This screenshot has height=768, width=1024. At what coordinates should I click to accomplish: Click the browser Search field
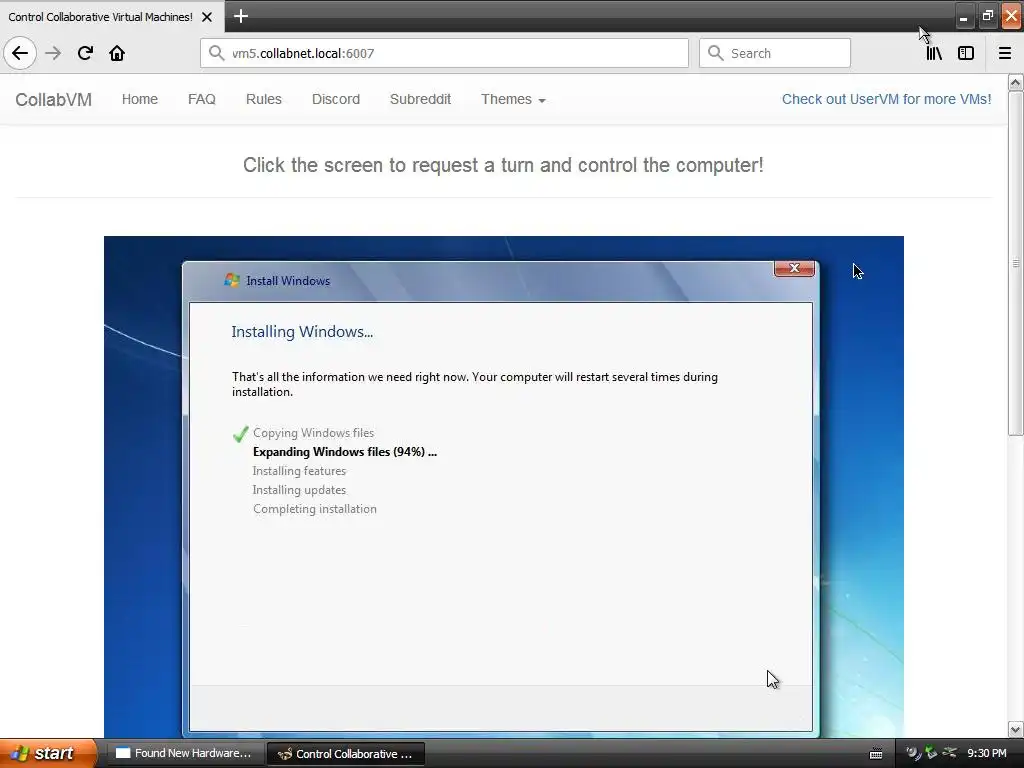pos(775,53)
